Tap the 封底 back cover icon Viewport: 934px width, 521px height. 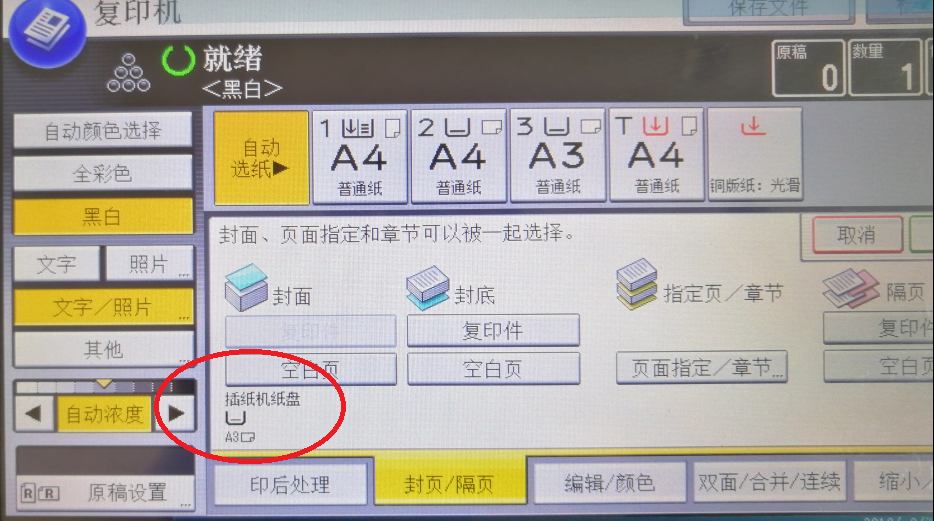click(427, 287)
